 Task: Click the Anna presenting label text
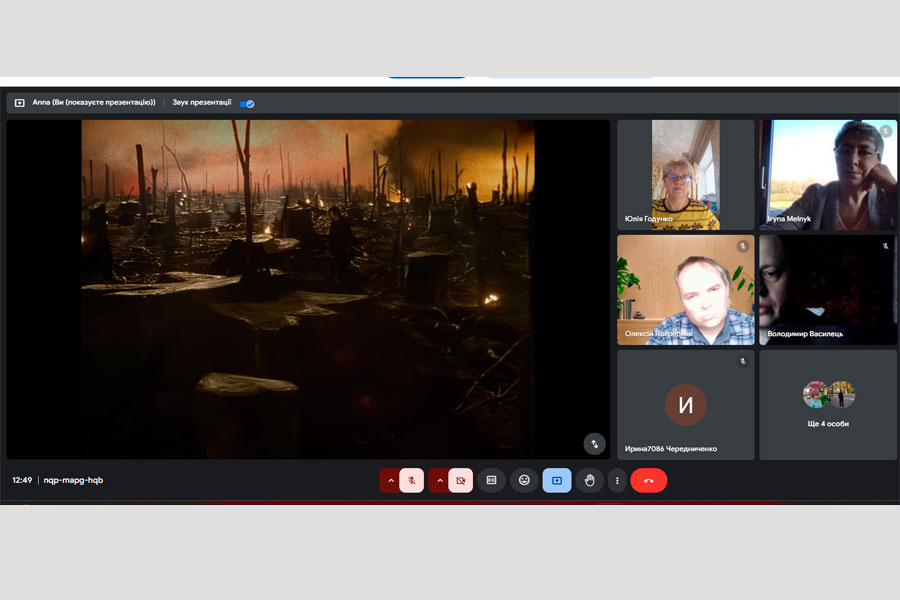coord(94,102)
